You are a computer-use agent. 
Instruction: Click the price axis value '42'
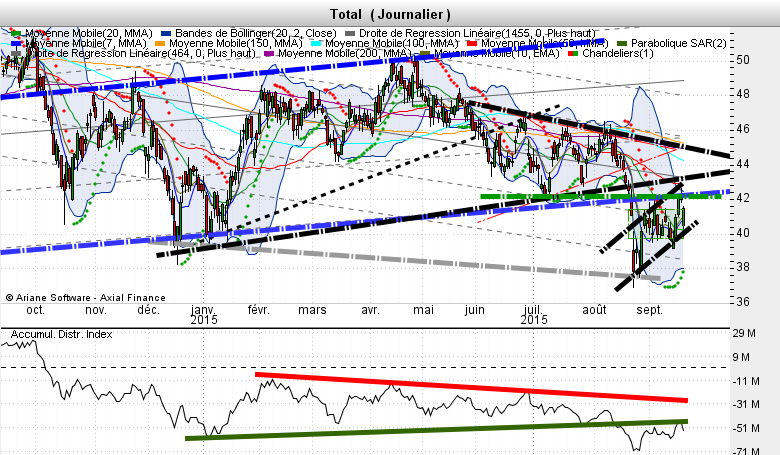pyautogui.click(x=743, y=198)
